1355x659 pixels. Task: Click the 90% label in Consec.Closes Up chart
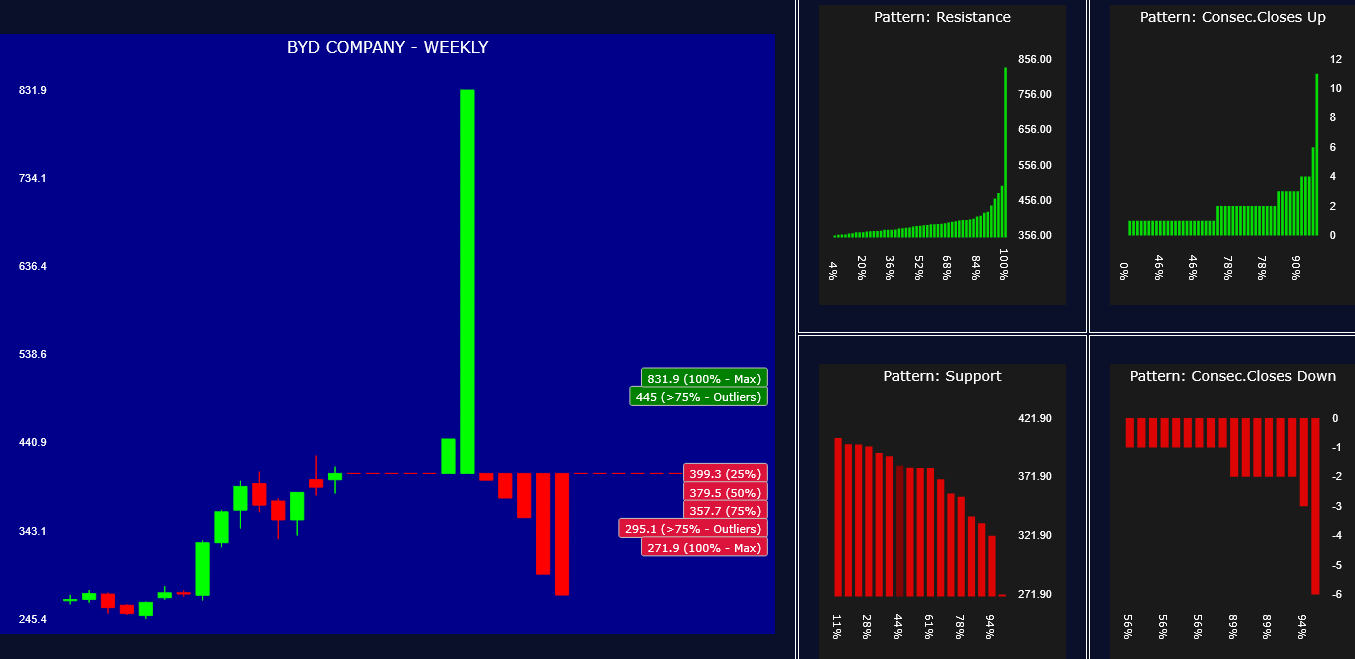pos(1295,269)
